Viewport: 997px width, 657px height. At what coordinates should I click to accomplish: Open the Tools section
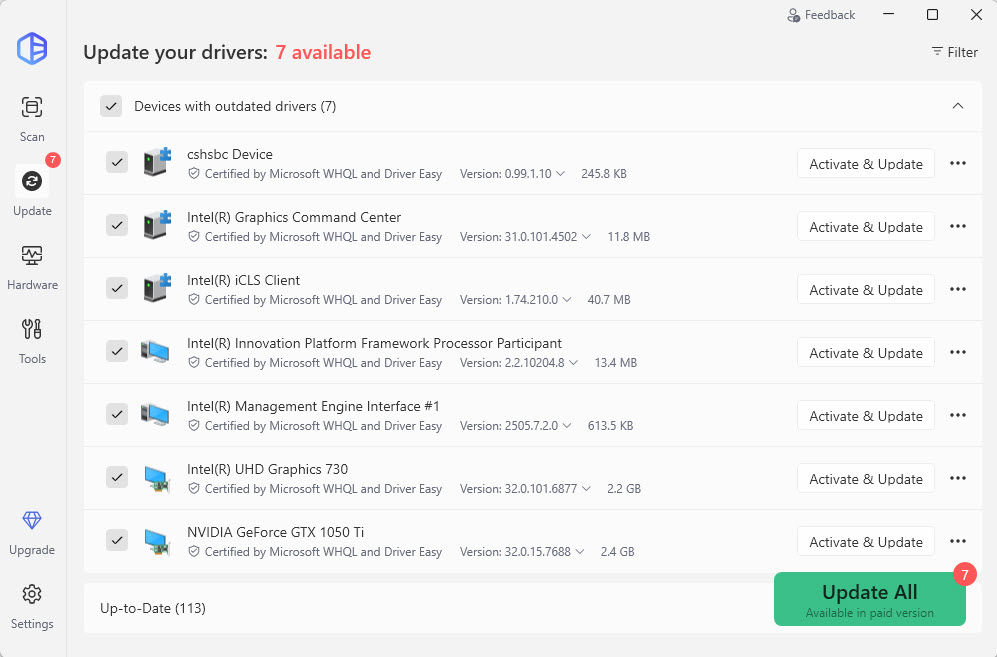coord(32,340)
